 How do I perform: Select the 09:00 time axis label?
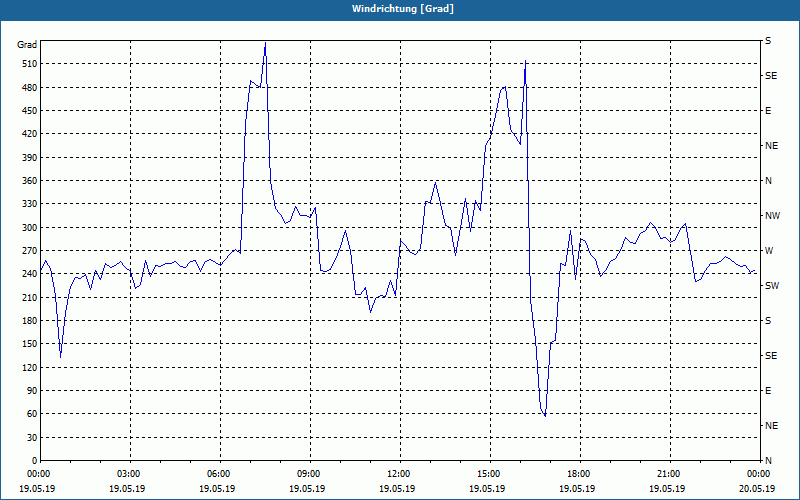(x=307, y=474)
